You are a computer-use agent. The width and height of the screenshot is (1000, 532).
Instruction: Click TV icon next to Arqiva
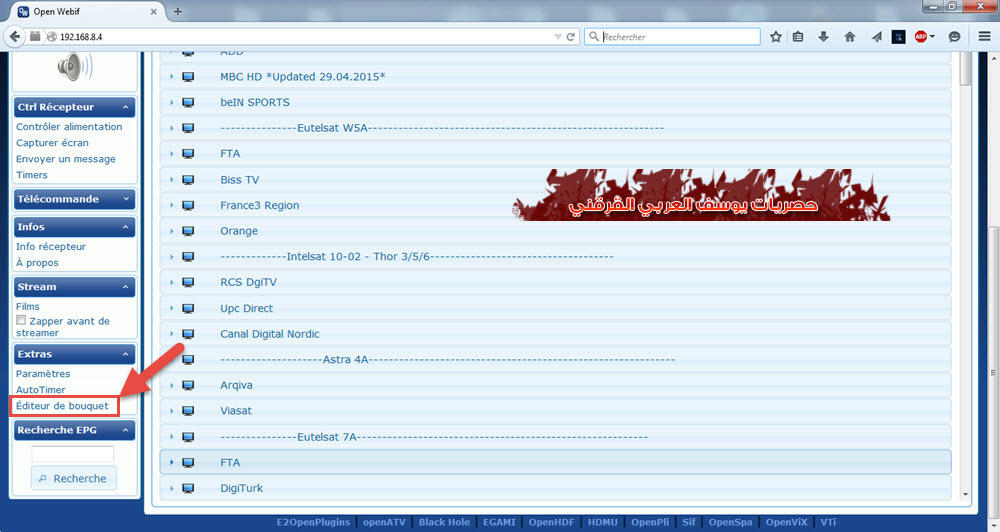tap(188, 385)
